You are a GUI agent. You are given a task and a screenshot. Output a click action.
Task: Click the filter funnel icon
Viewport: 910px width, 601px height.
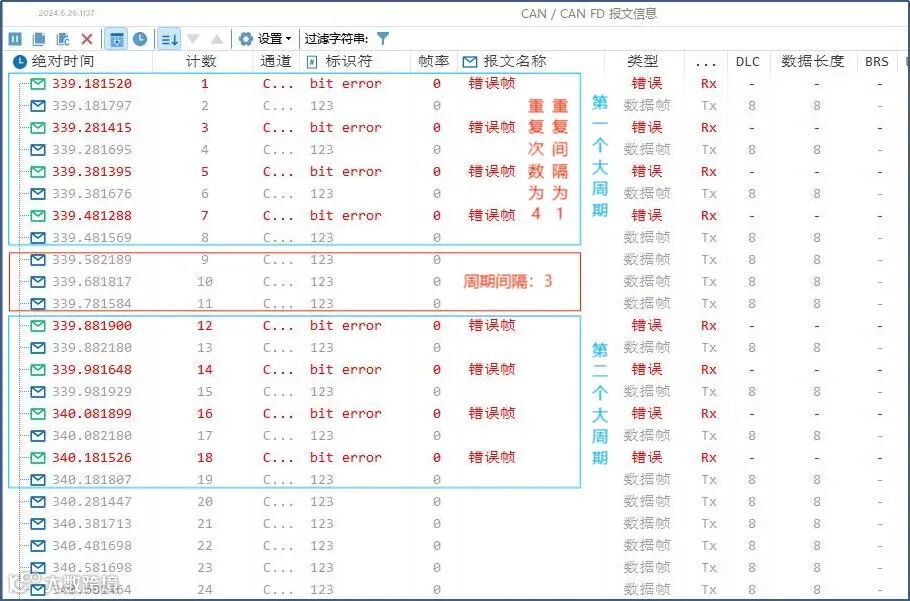(382, 38)
